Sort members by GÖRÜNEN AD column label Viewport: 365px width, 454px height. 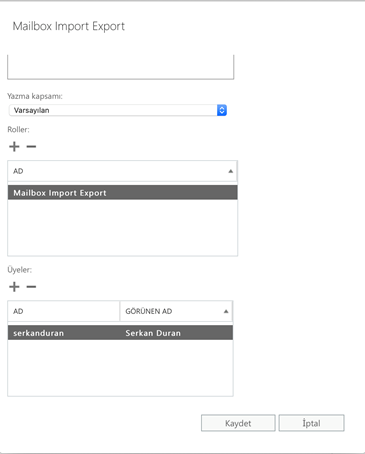[149, 311]
